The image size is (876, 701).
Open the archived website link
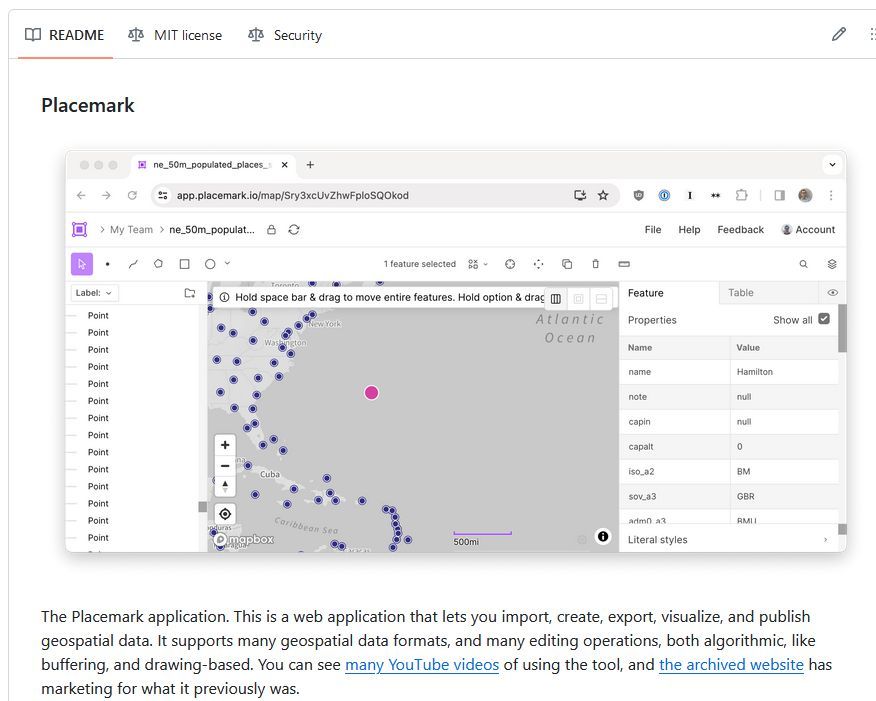731,665
